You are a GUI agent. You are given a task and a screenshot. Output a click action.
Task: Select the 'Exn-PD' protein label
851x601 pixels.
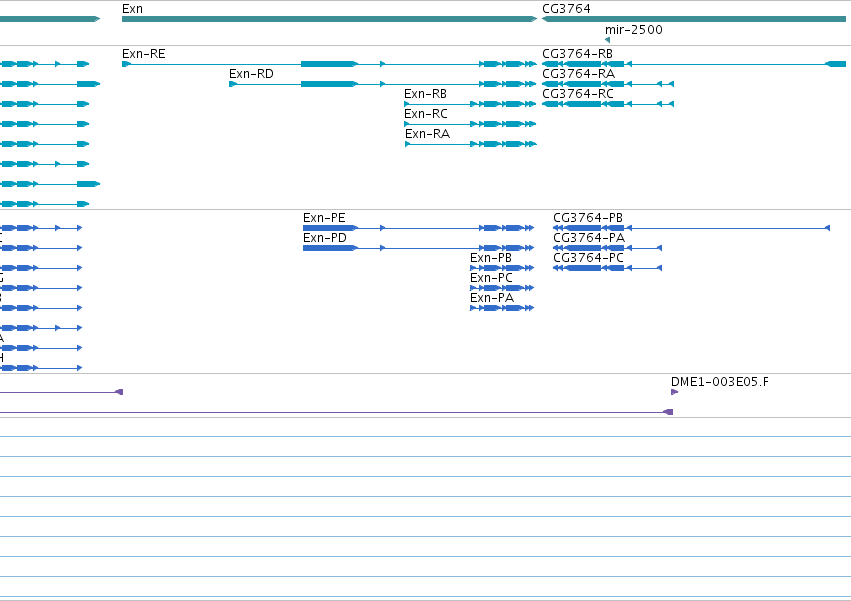[325, 238]
